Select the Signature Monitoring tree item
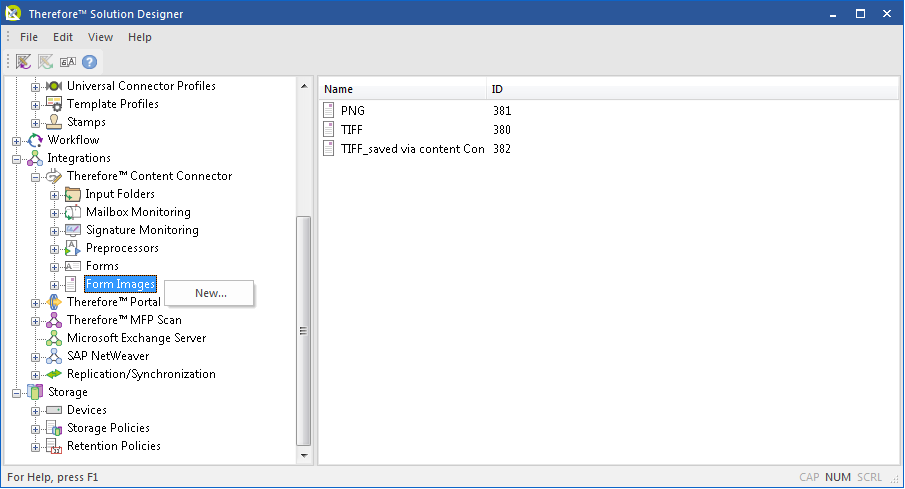Viewport: 905px width, 489px height. point(142,230)
